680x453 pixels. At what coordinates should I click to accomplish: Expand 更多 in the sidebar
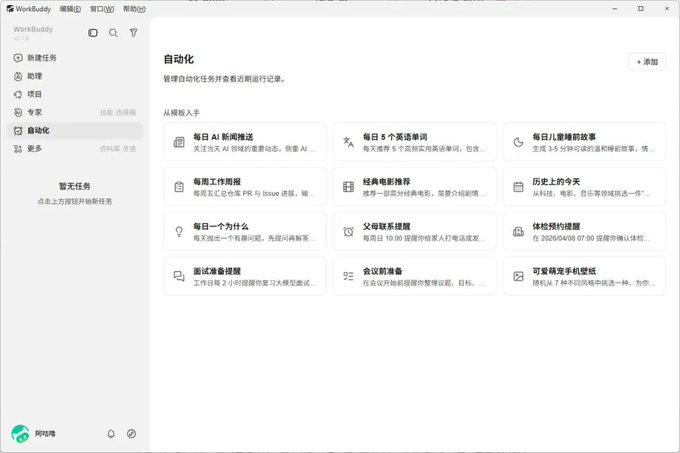click(x=75, y=149)
